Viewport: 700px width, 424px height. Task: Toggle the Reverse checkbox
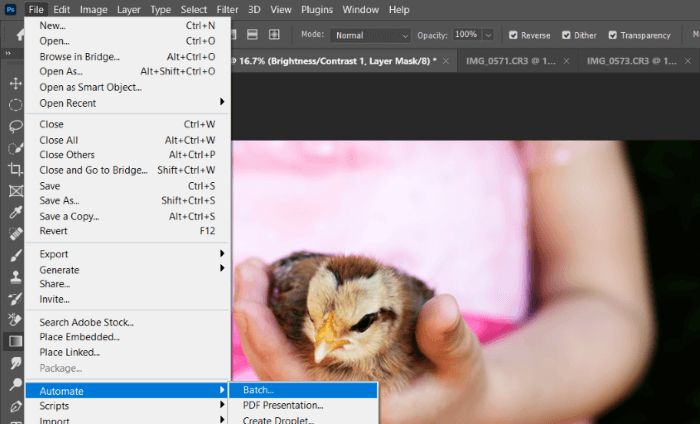pos(512,35)
